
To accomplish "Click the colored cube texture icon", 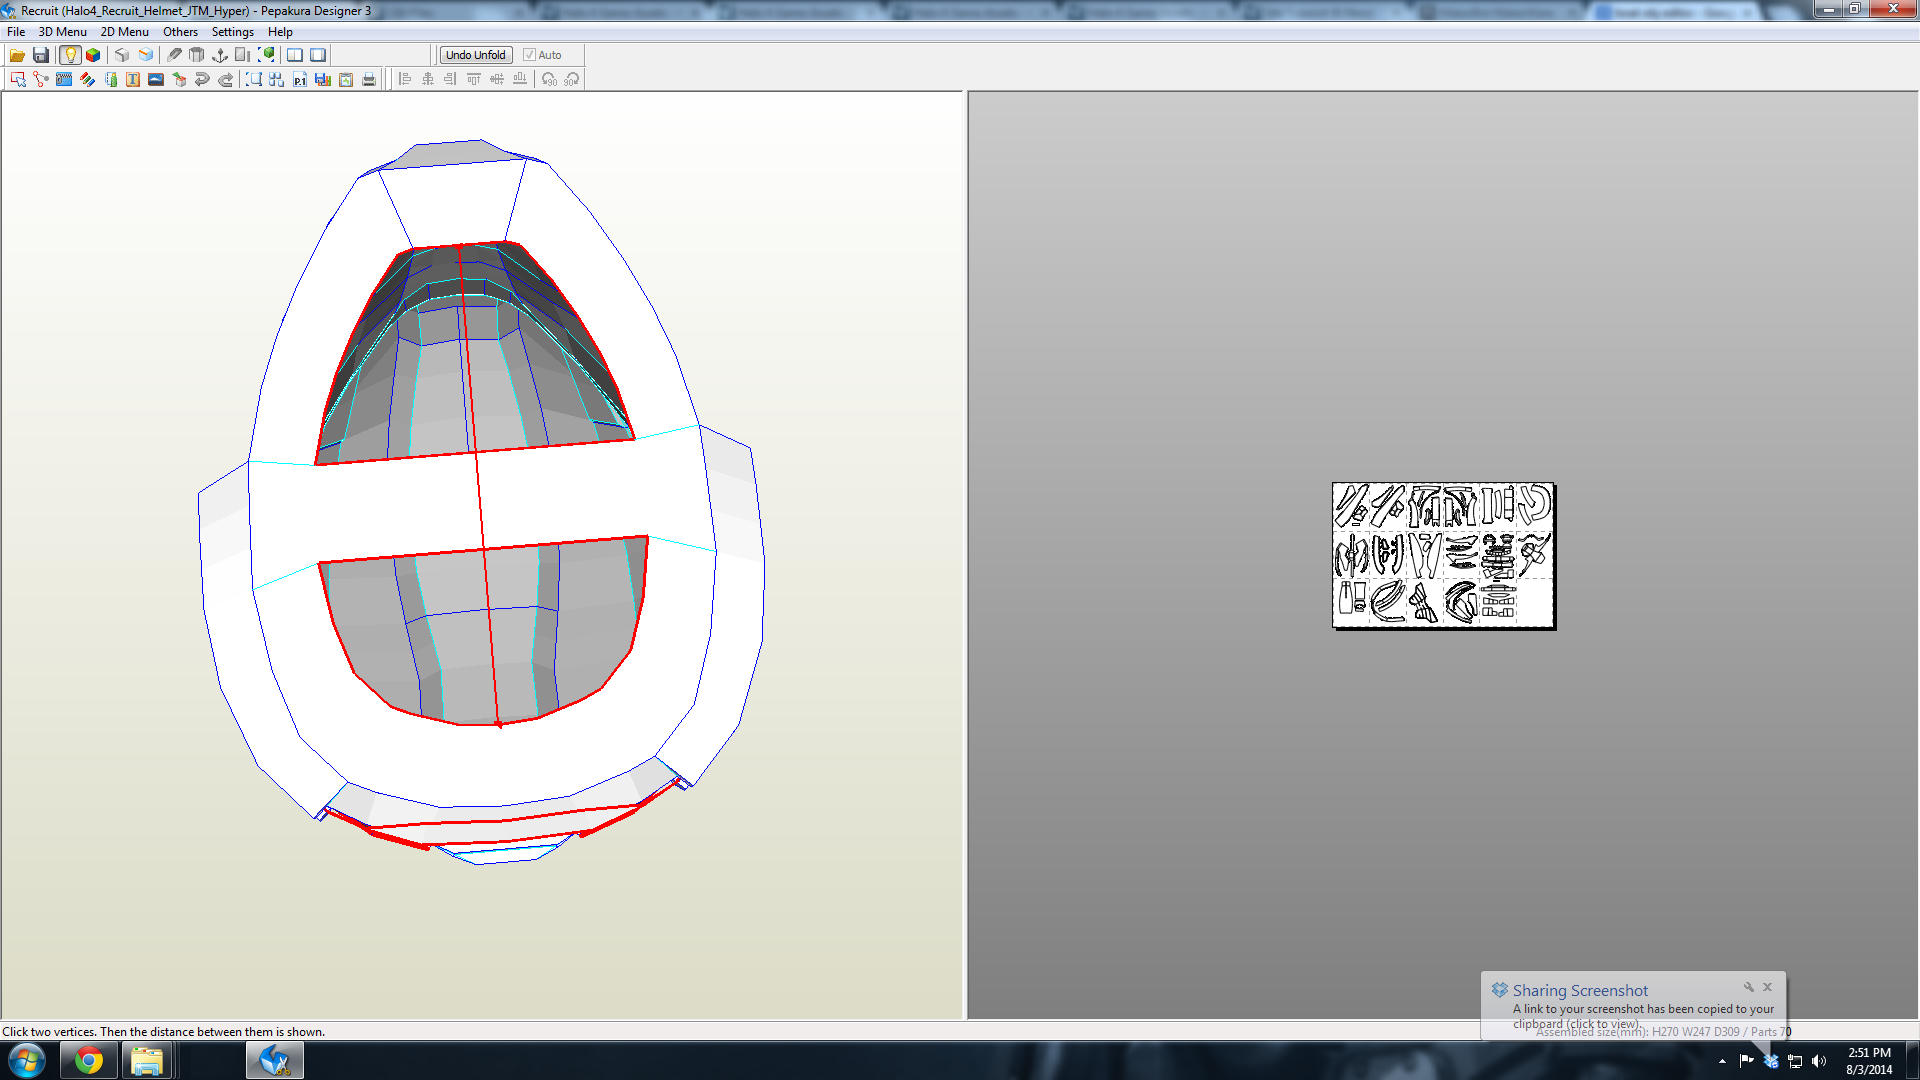I will (93, 55).
